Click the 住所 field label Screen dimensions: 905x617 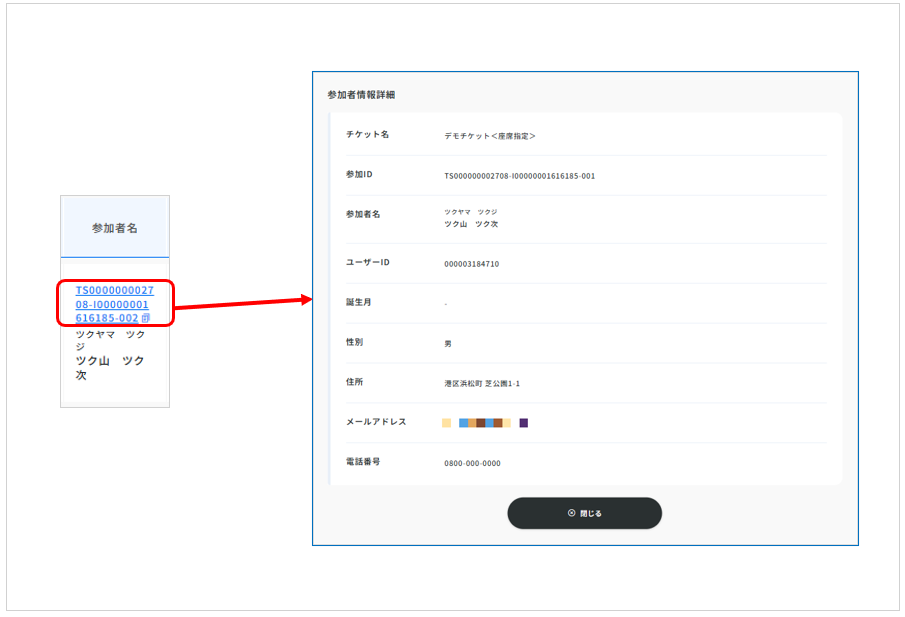point(354,382)
